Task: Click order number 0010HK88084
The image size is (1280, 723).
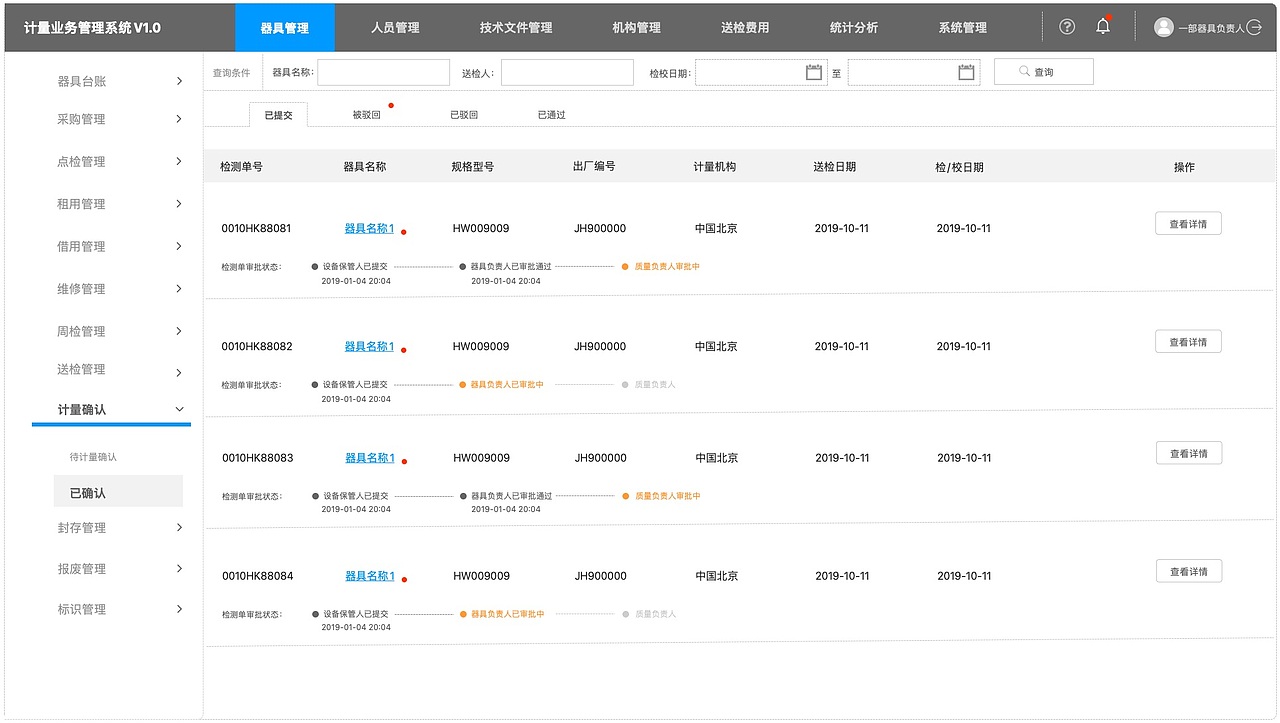Action: (x=258, y=576)
